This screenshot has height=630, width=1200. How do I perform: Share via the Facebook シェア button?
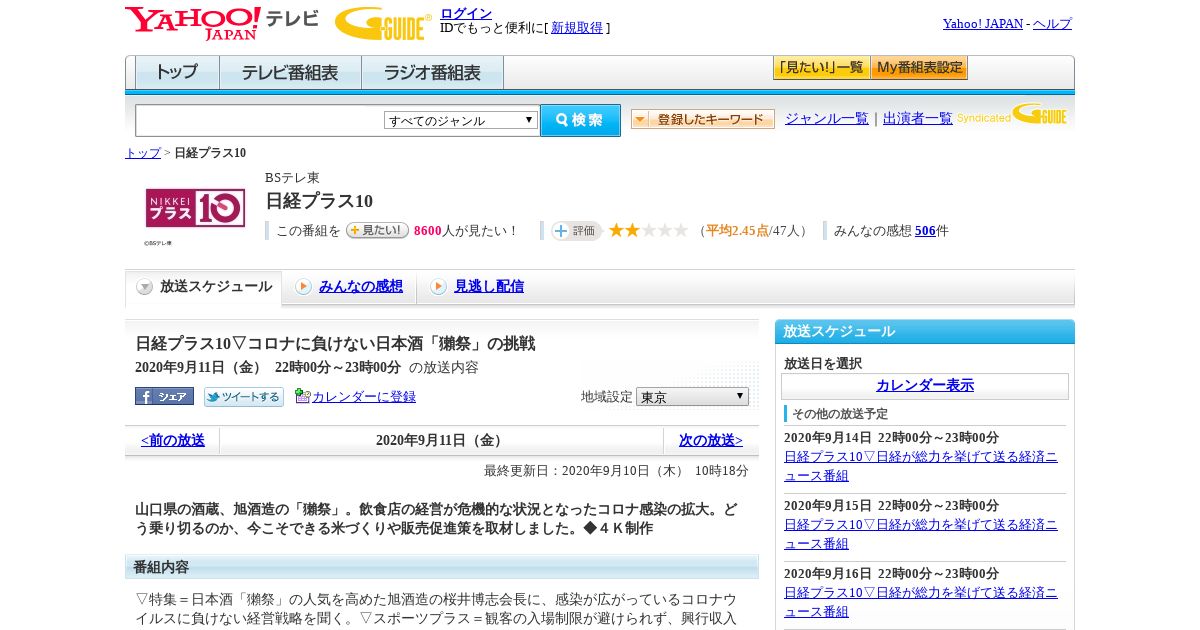[164, 396]
